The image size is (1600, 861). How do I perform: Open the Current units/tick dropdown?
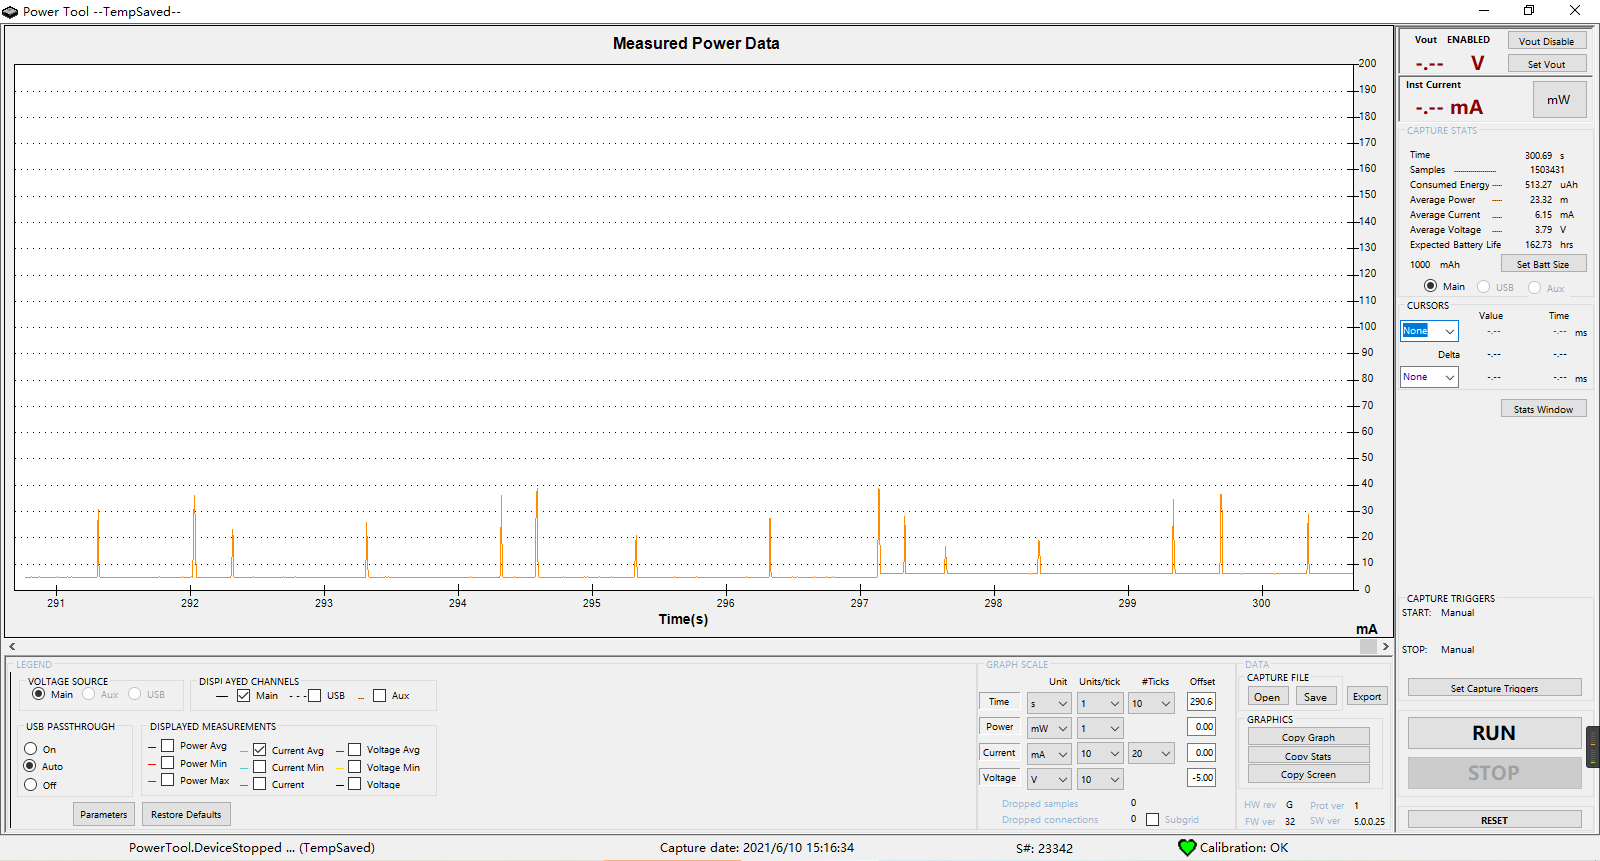(1100, 754)
